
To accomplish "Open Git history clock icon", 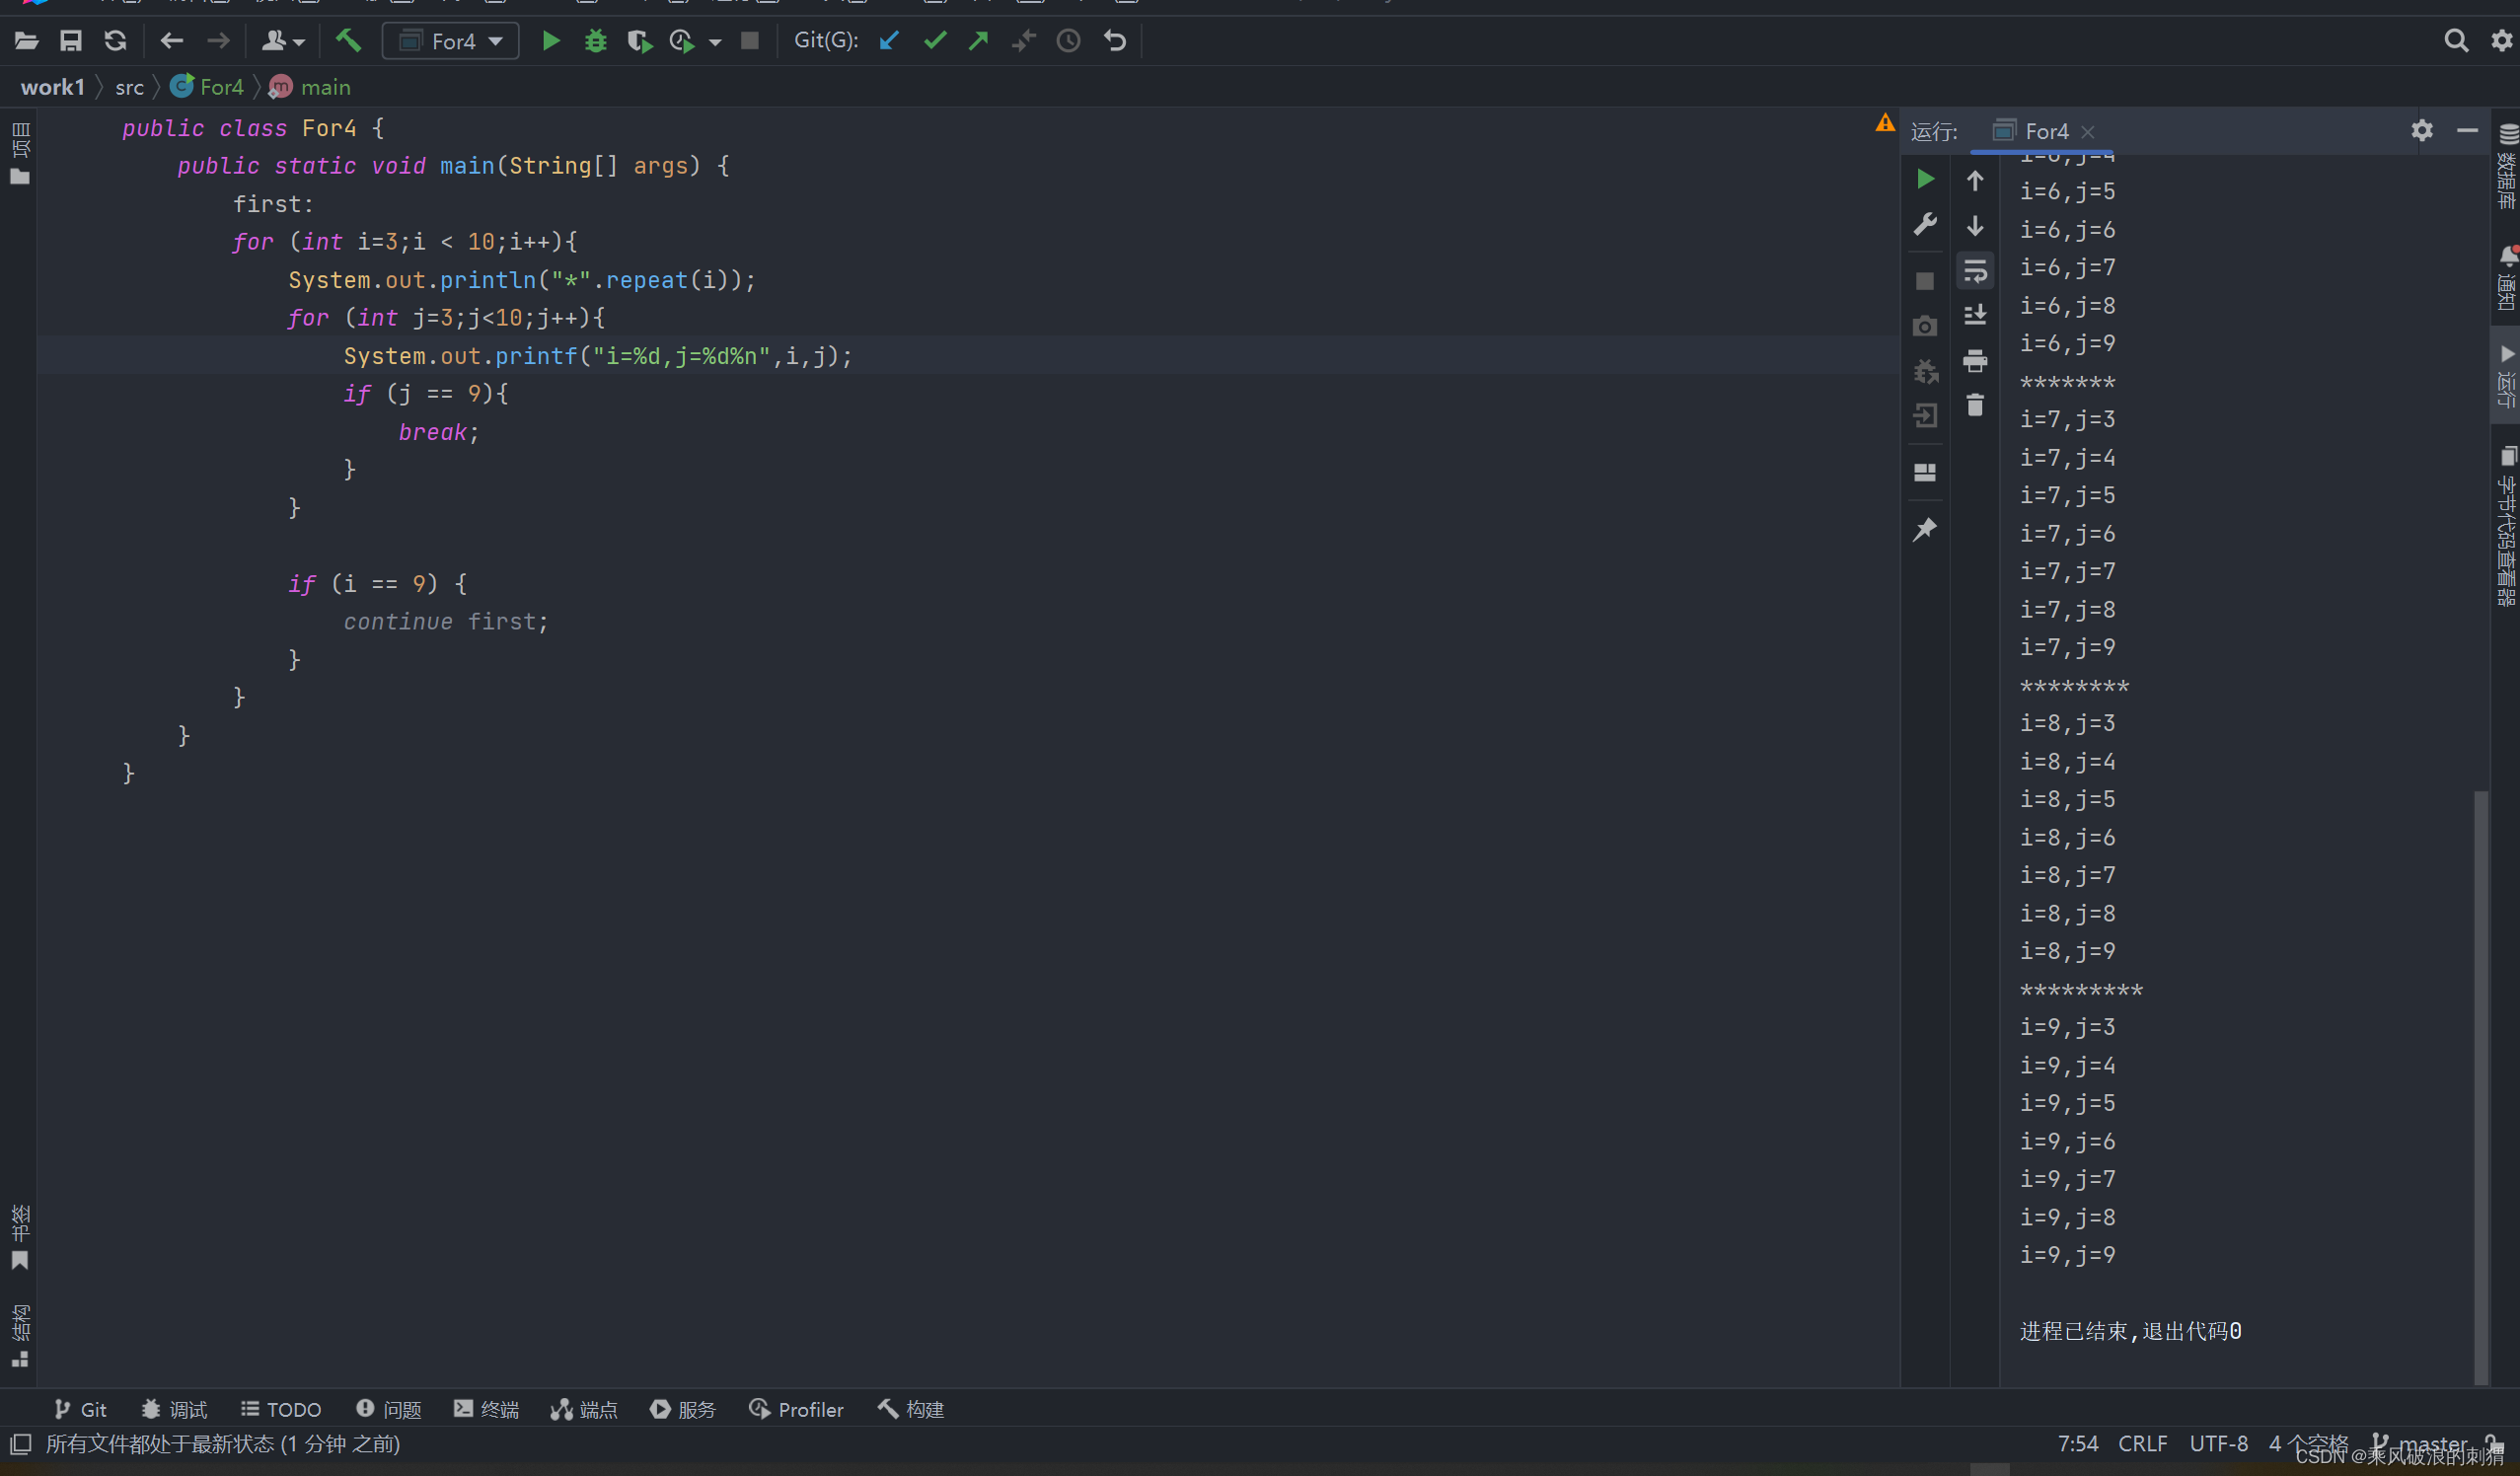I will [x=1068, y=41].
